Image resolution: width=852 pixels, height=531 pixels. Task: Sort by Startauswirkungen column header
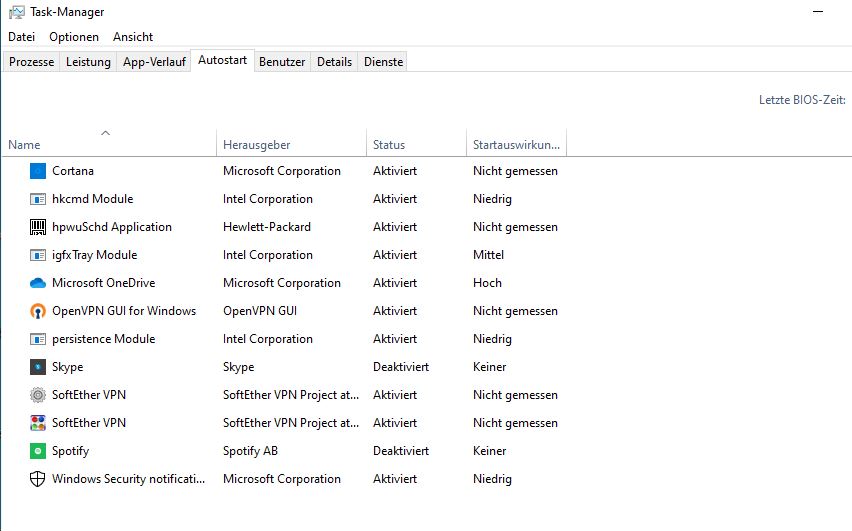point(515,145)
